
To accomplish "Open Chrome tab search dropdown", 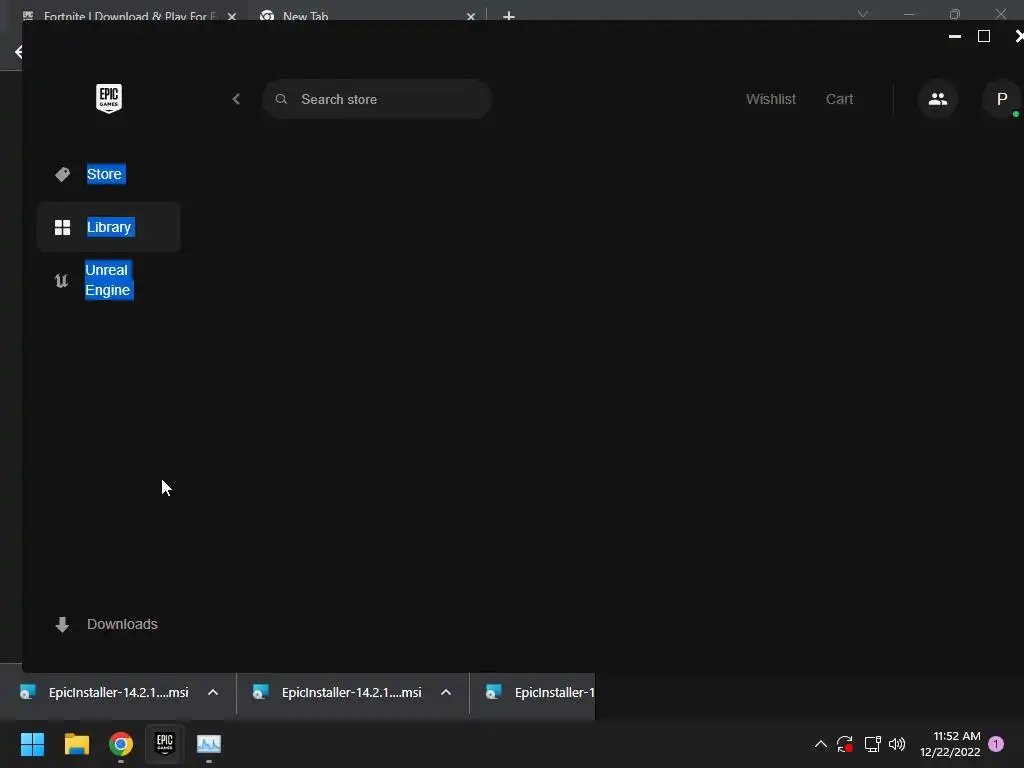I will point(863,14).
